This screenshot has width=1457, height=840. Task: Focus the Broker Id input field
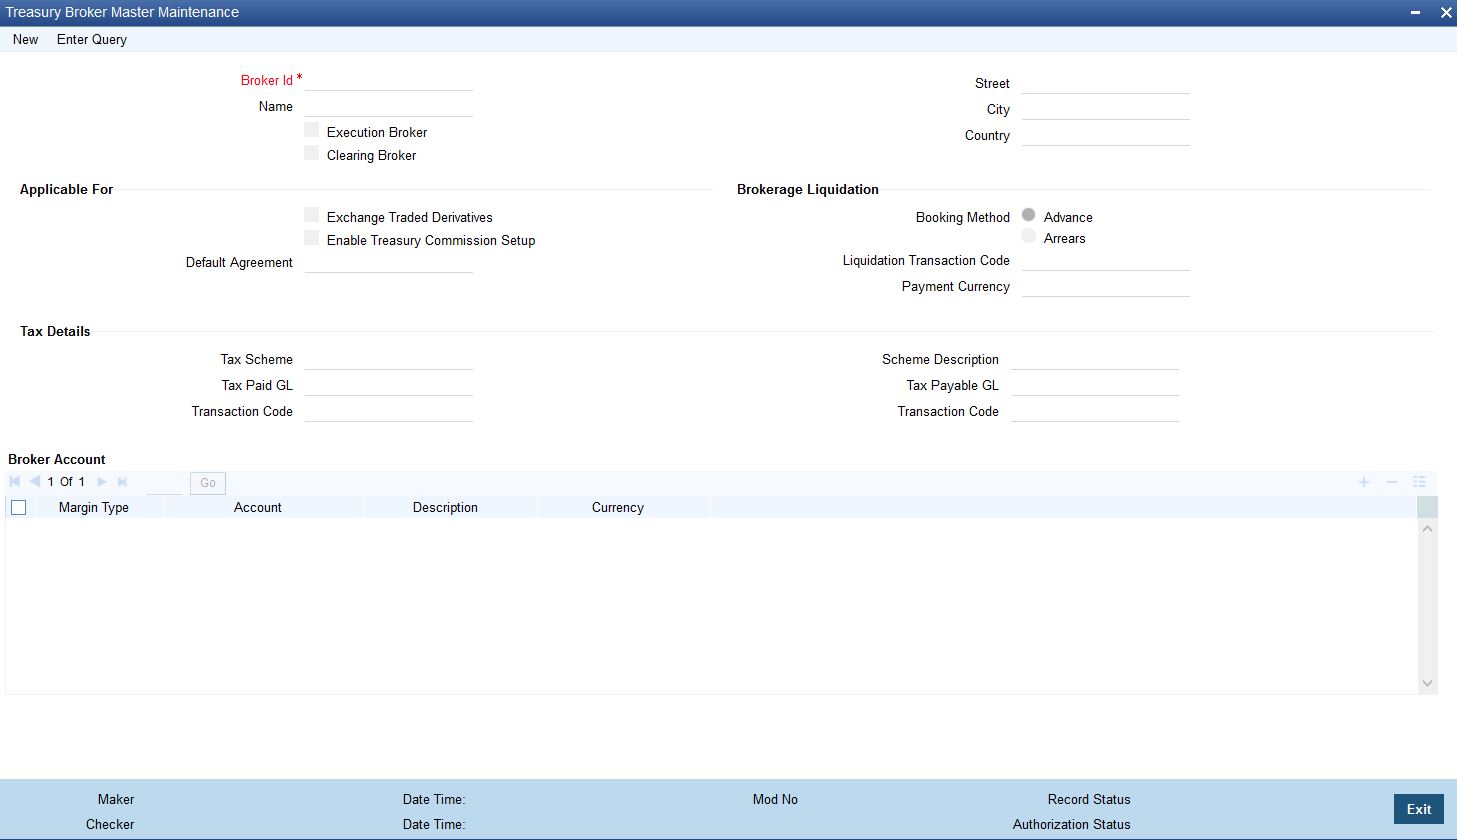[389, 80]
